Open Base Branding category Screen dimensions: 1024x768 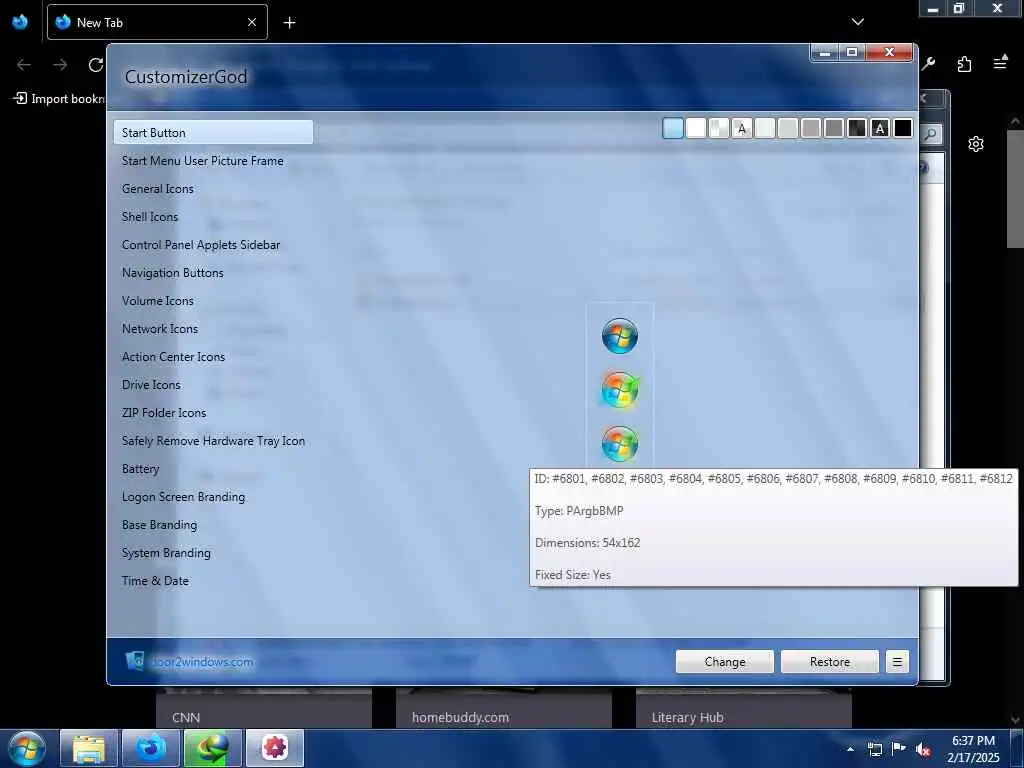pyautogui.click(x=213, y=526)
